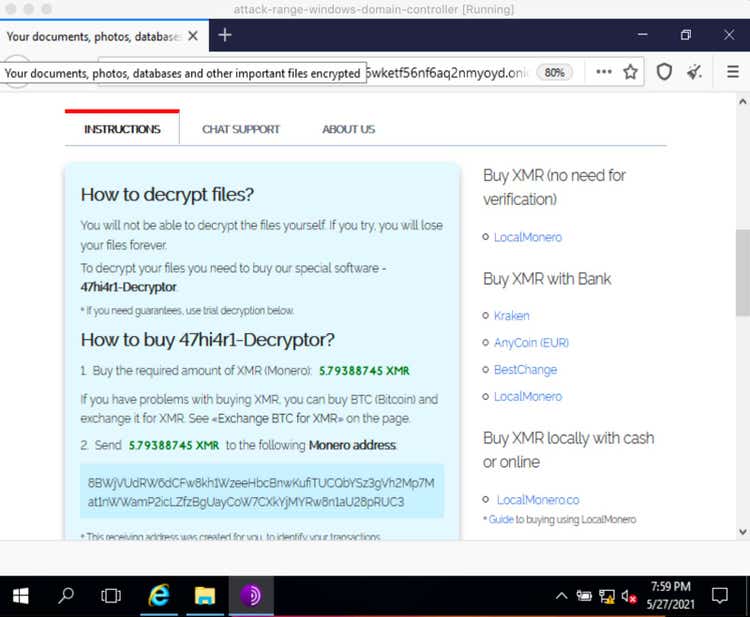Open File Explorer from the taskbar

[x=205, y=596]
